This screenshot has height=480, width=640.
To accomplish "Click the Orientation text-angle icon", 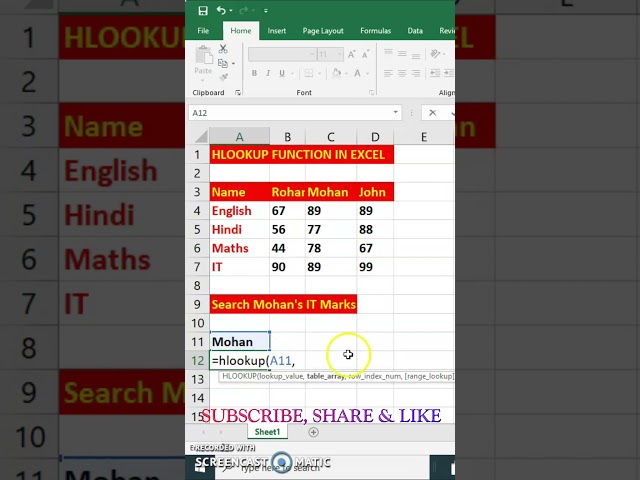I will [435, 53].
